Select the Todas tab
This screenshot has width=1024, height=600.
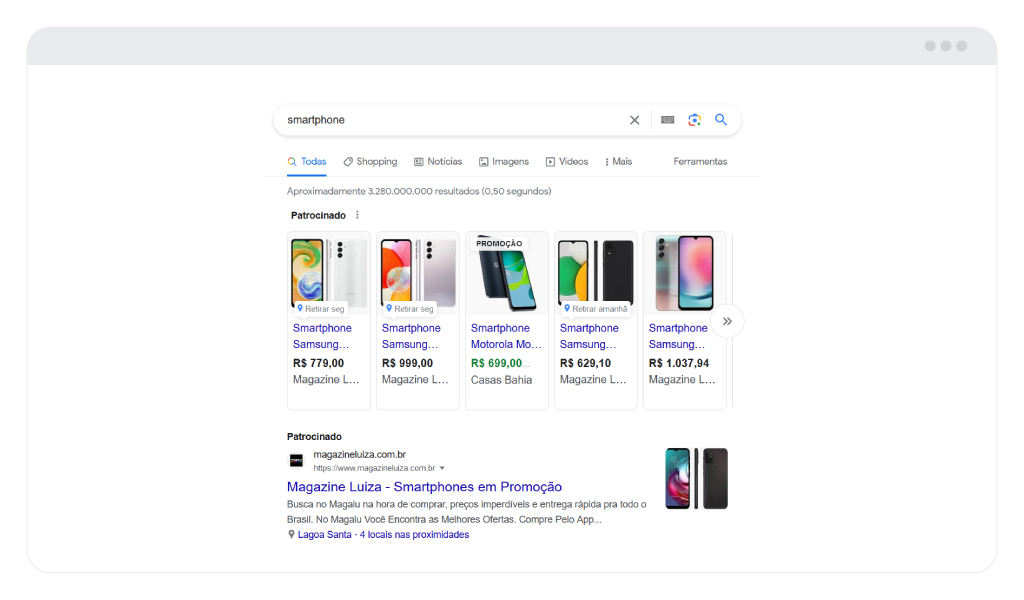click(307, 161)
